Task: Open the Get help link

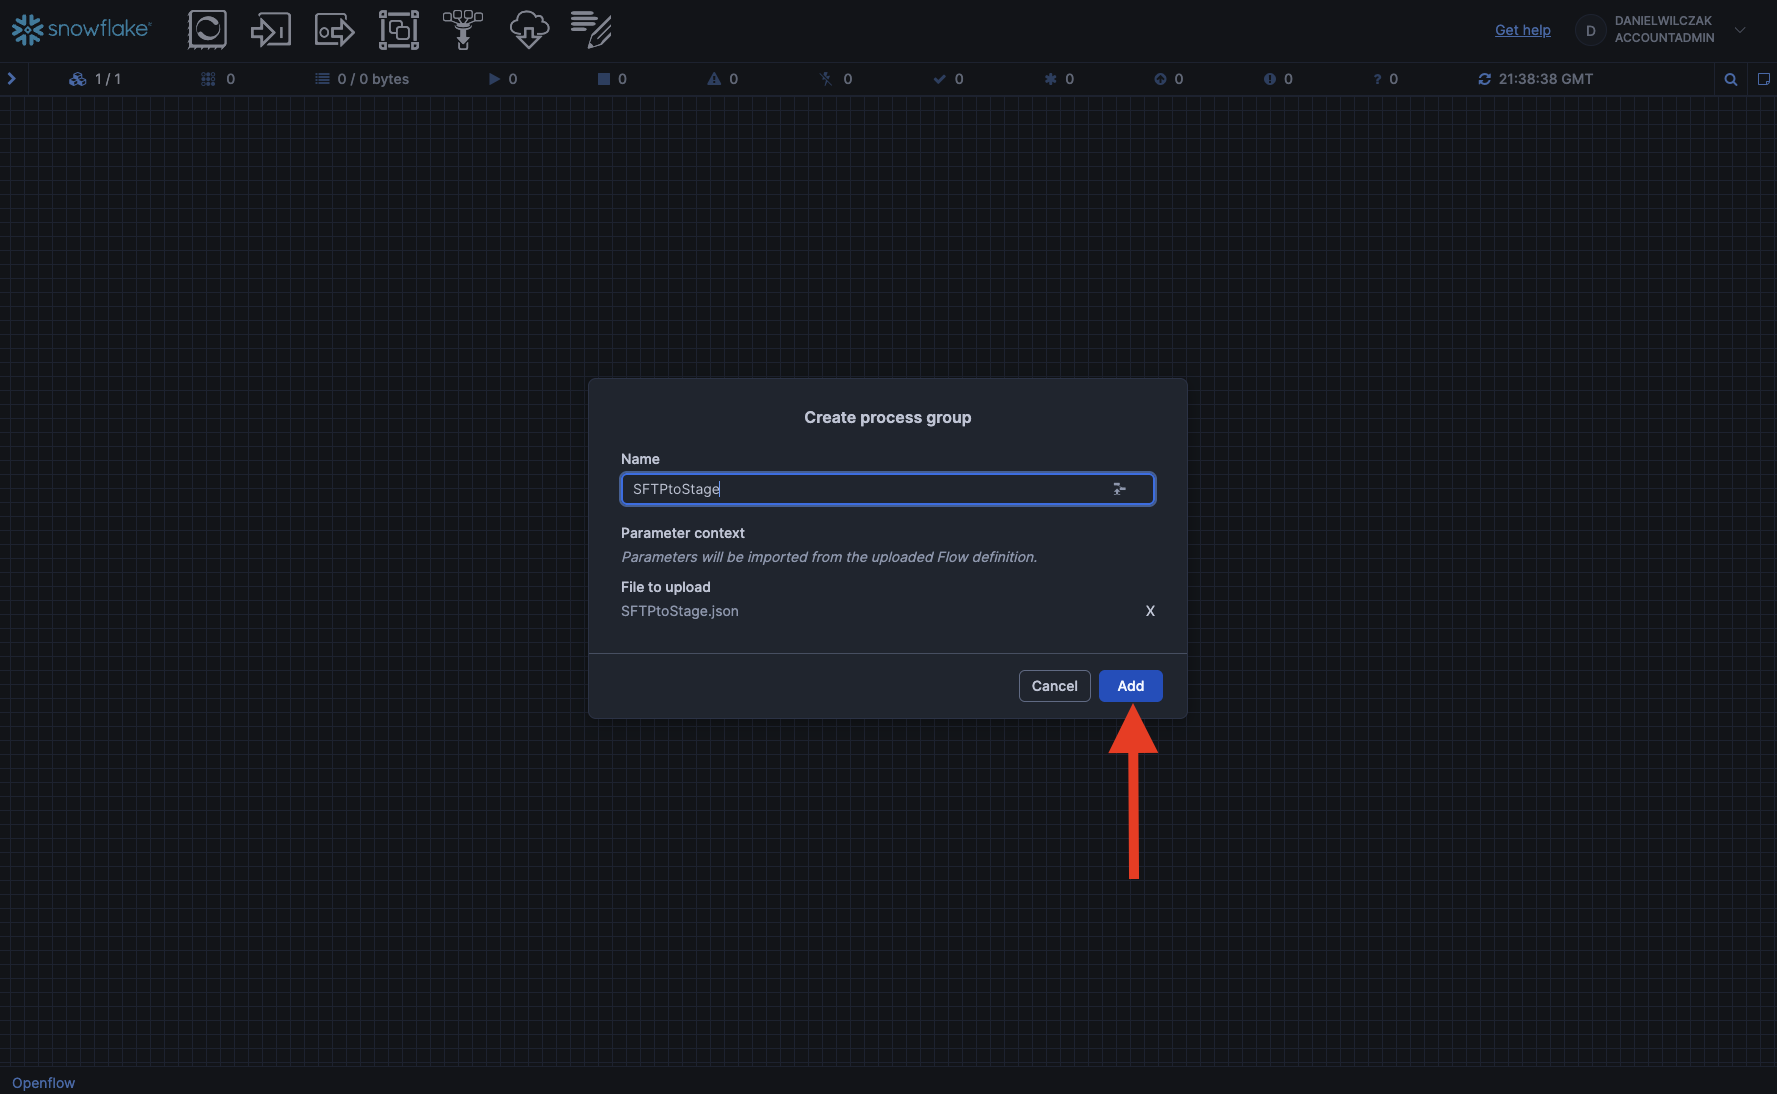Action: coord(1522,30)
